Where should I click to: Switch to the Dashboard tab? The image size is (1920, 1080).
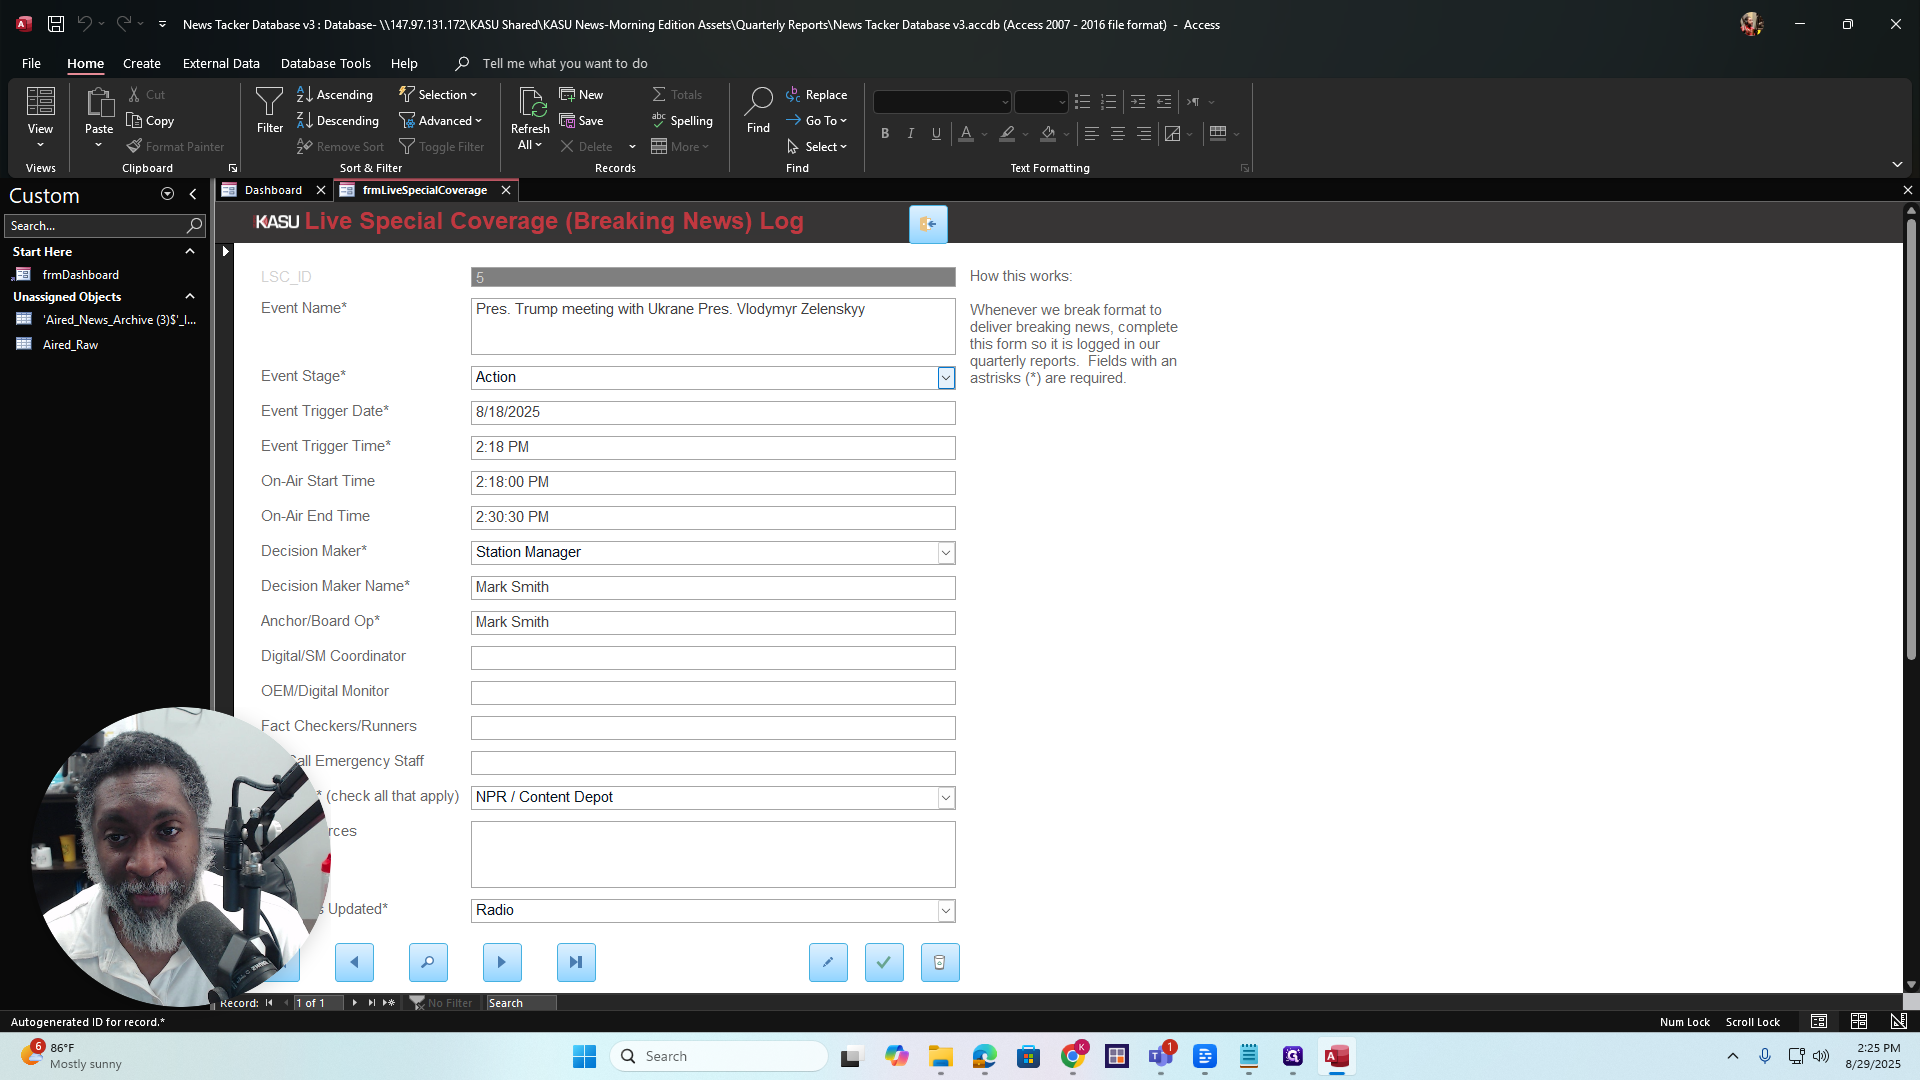pyautogui.click(x=273, y=190)
